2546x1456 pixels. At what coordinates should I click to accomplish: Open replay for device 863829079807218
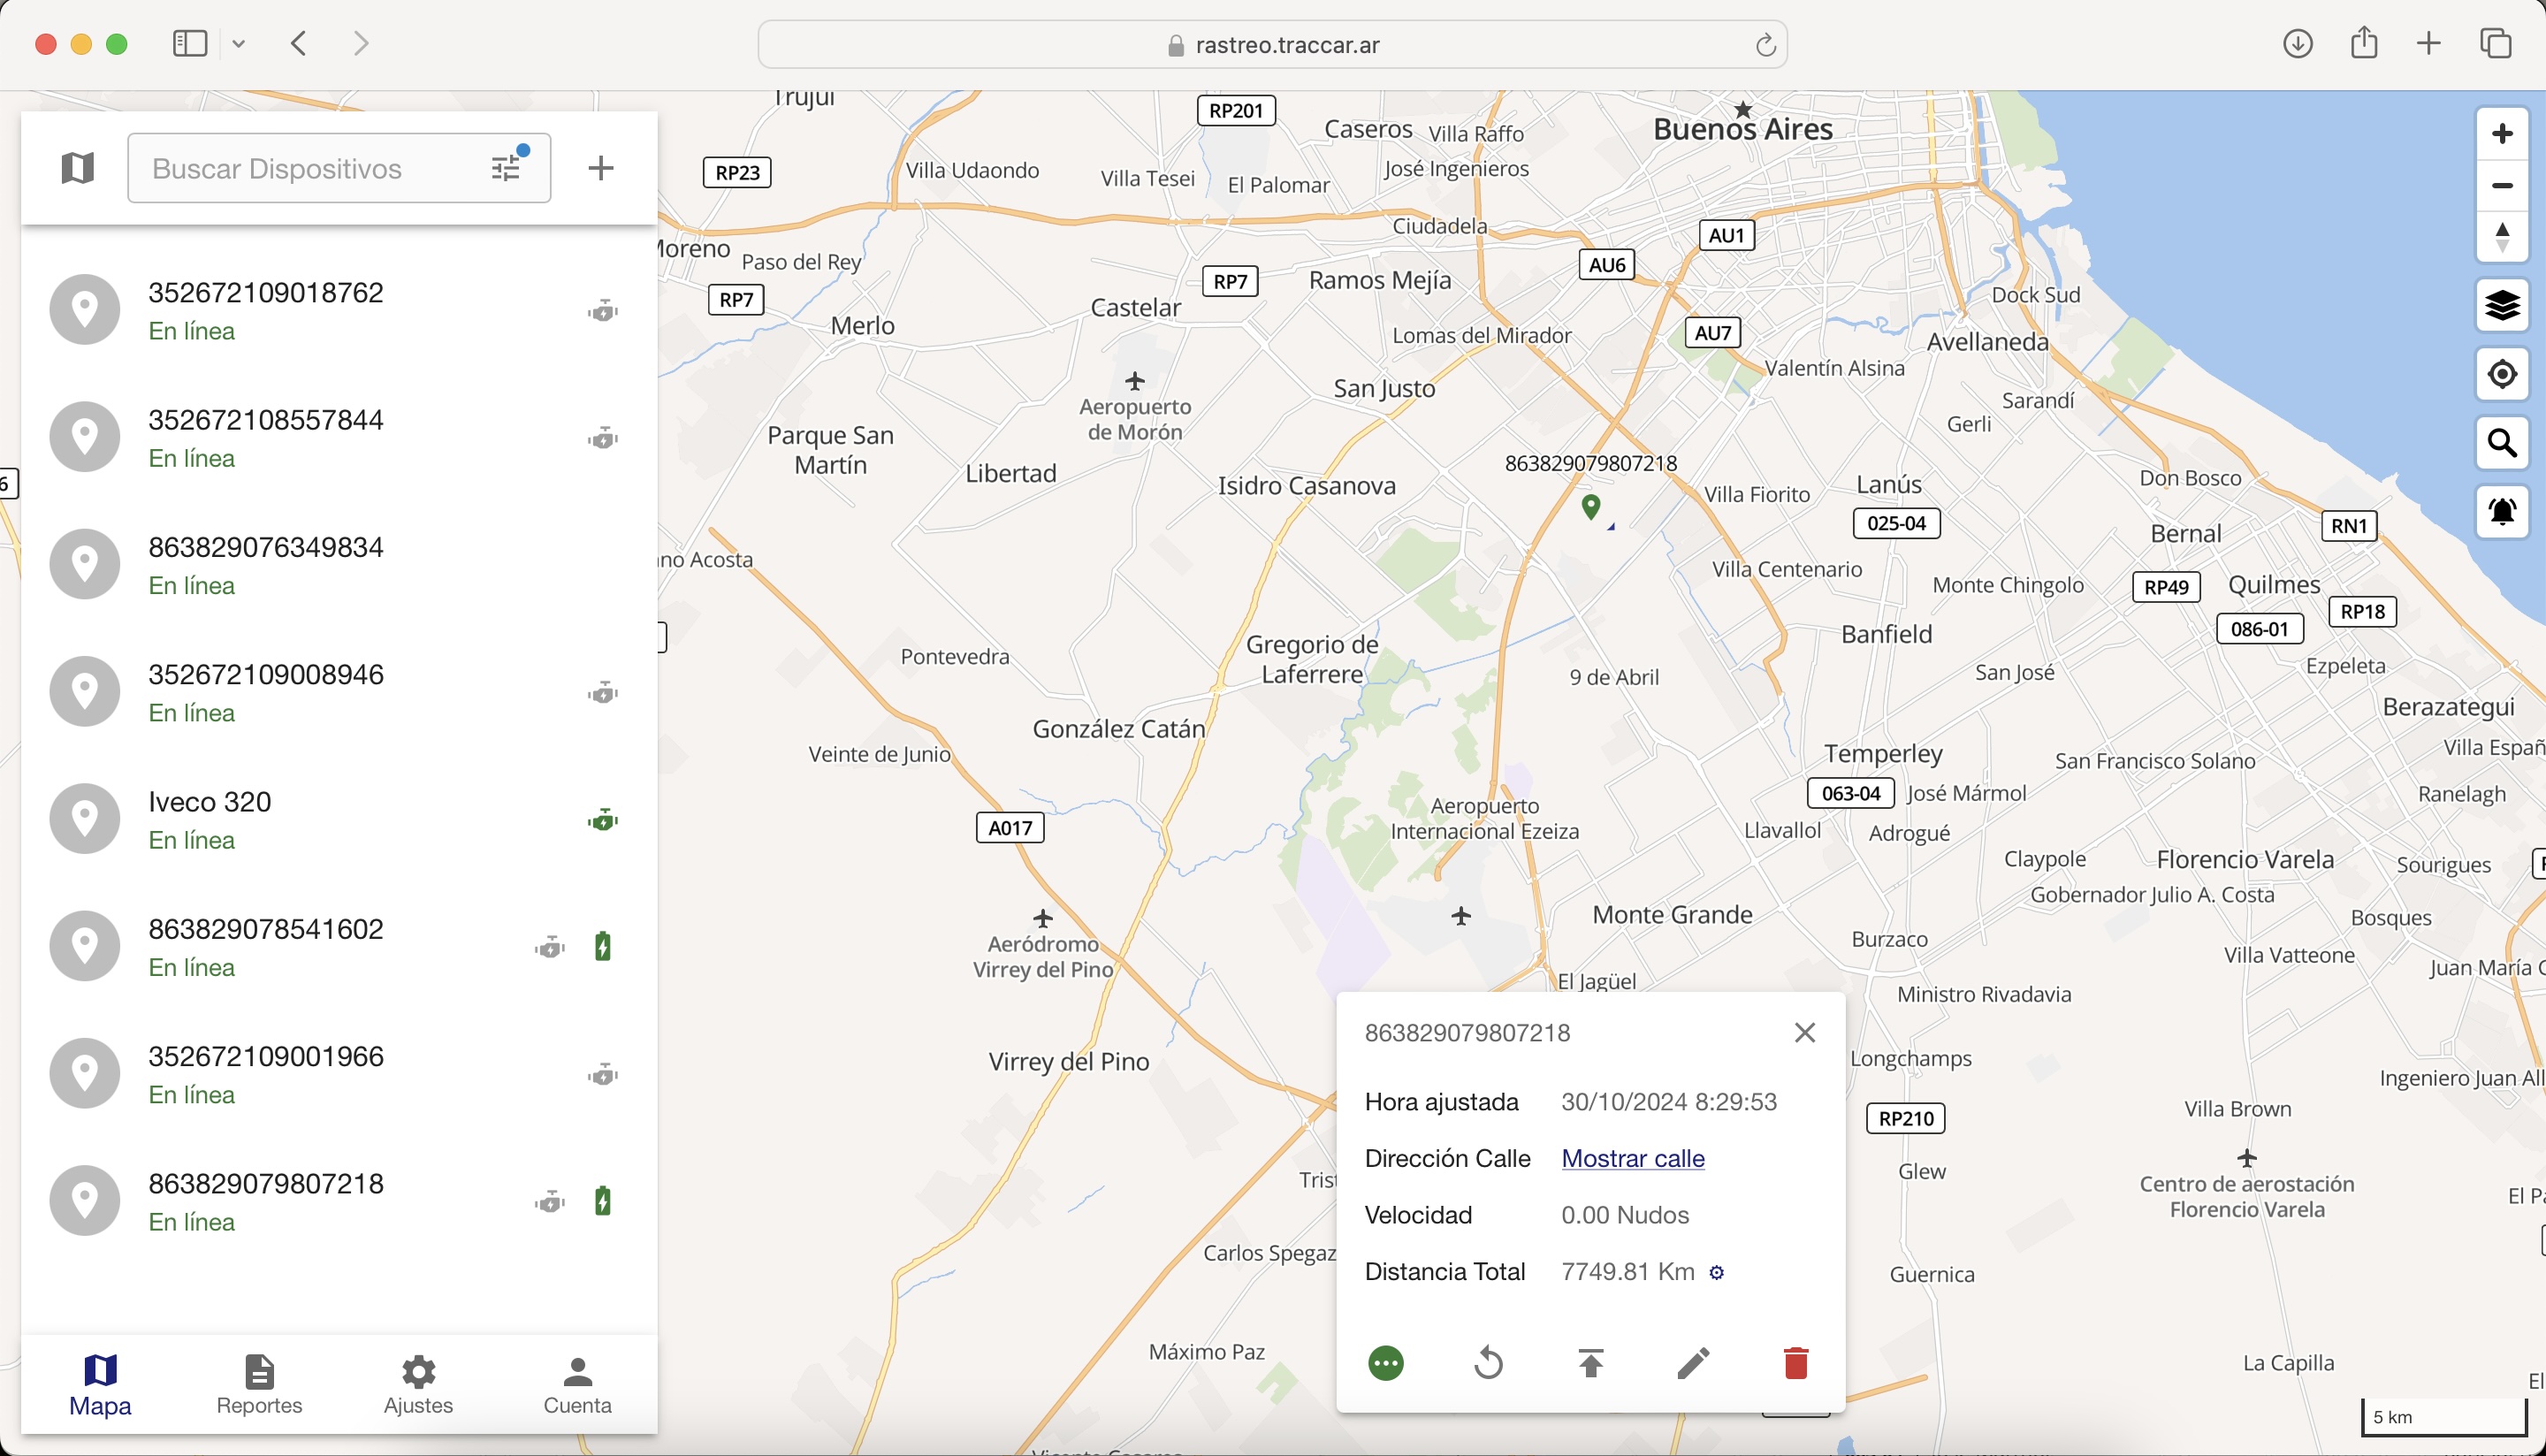1489,1363
